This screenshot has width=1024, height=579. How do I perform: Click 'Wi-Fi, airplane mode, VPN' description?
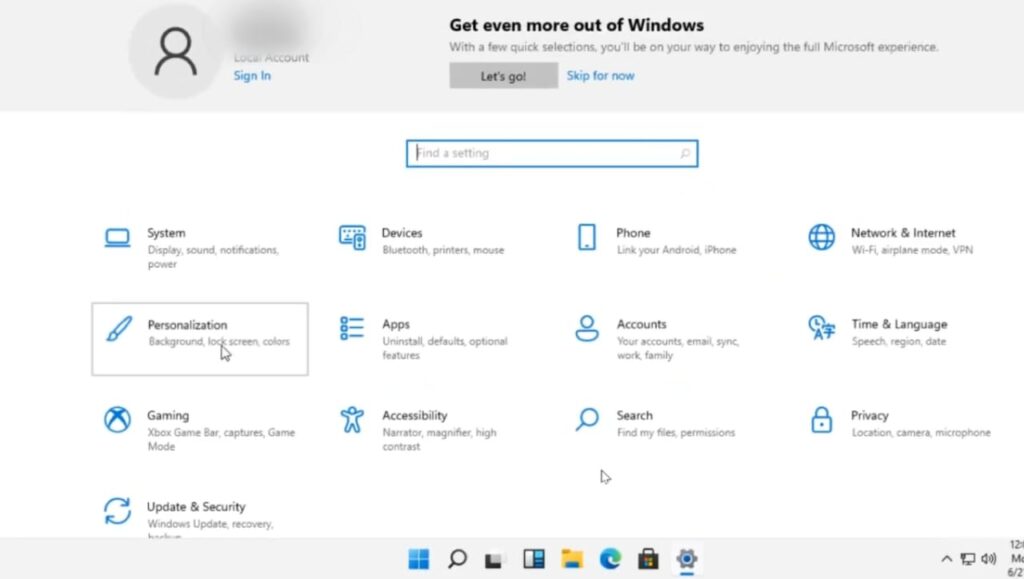pos(912,250)
